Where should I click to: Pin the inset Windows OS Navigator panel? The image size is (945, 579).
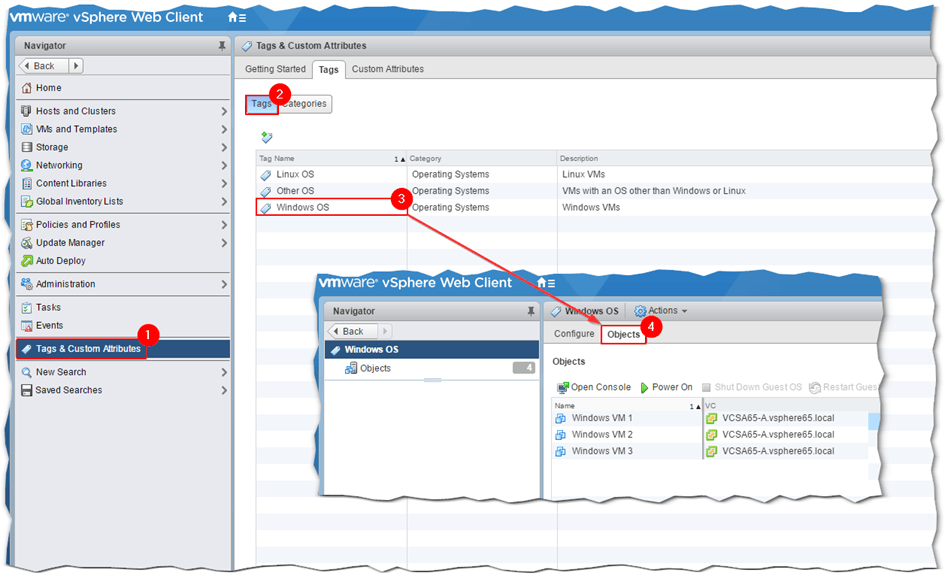click(x=530, y=311)
